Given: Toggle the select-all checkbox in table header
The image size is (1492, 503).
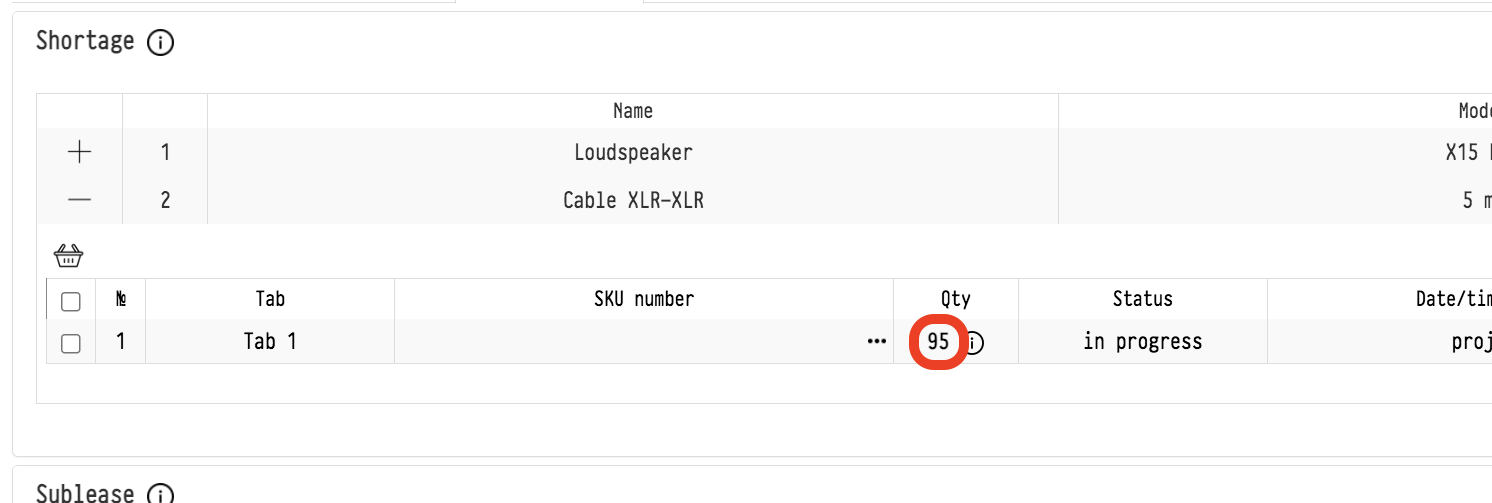Looking at the screenshot, I should [71, 300].
